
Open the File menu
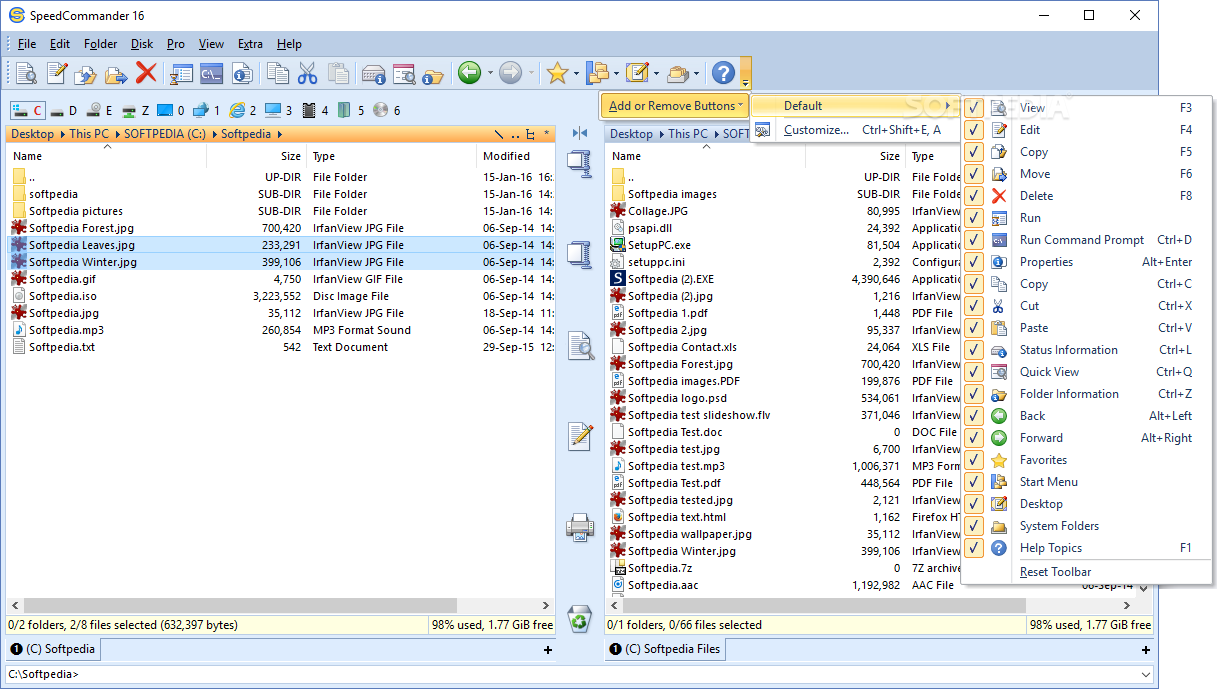pyautogui.click(x=27, y=44)
